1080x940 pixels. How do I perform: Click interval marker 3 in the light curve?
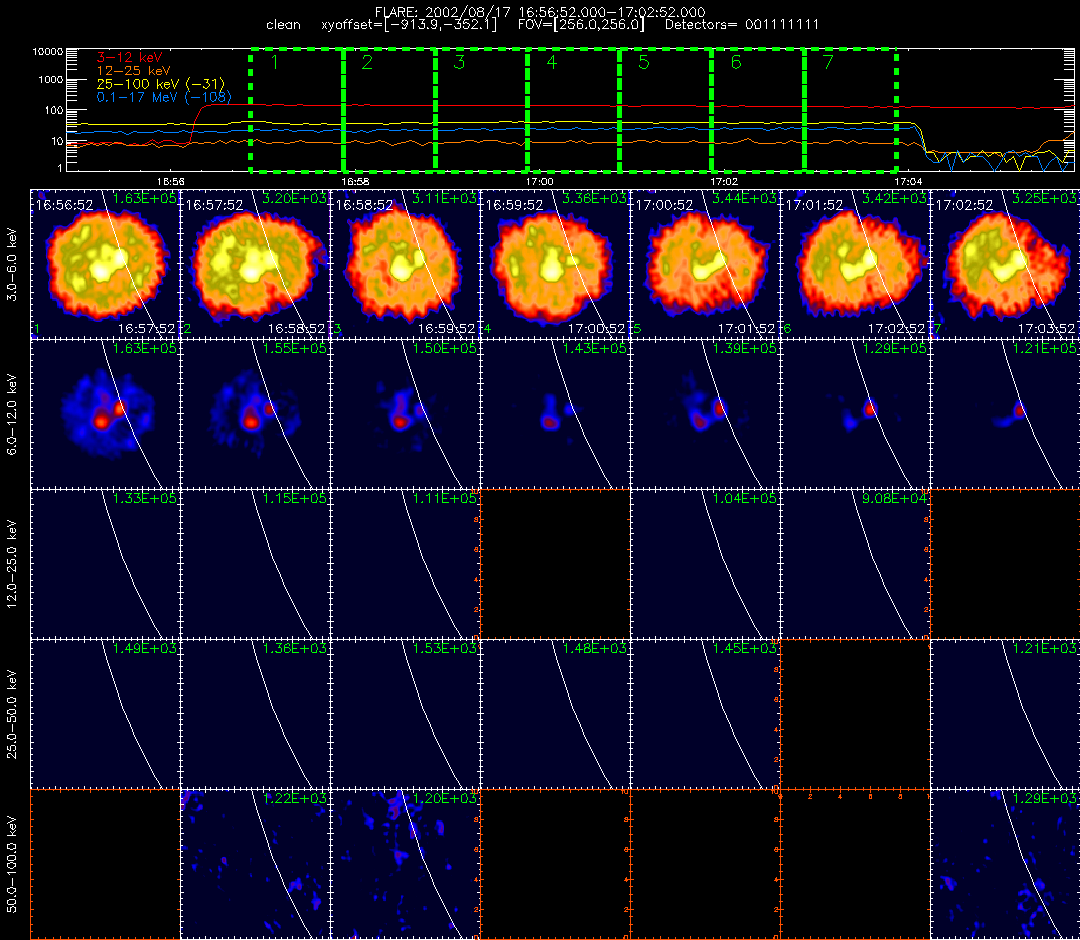pyautogui.click(x=459, y=62)
